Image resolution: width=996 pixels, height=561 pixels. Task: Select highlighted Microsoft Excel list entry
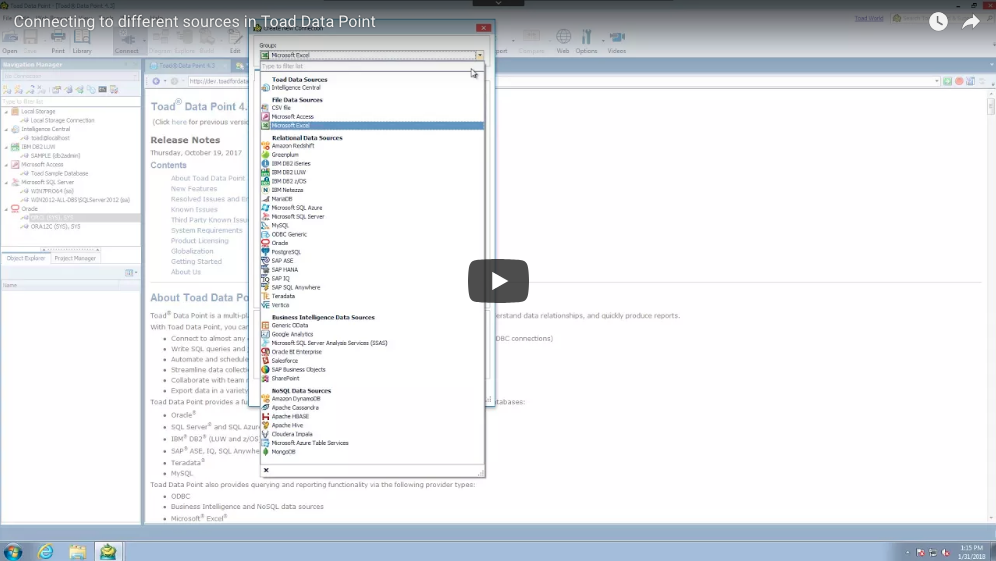pos(372,126)
